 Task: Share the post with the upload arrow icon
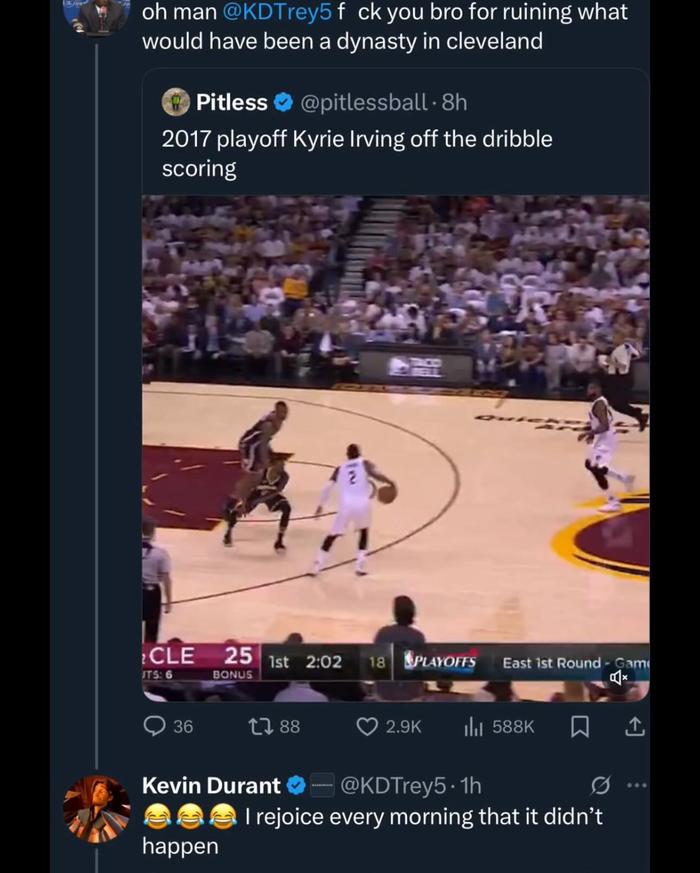click(634, 726)
